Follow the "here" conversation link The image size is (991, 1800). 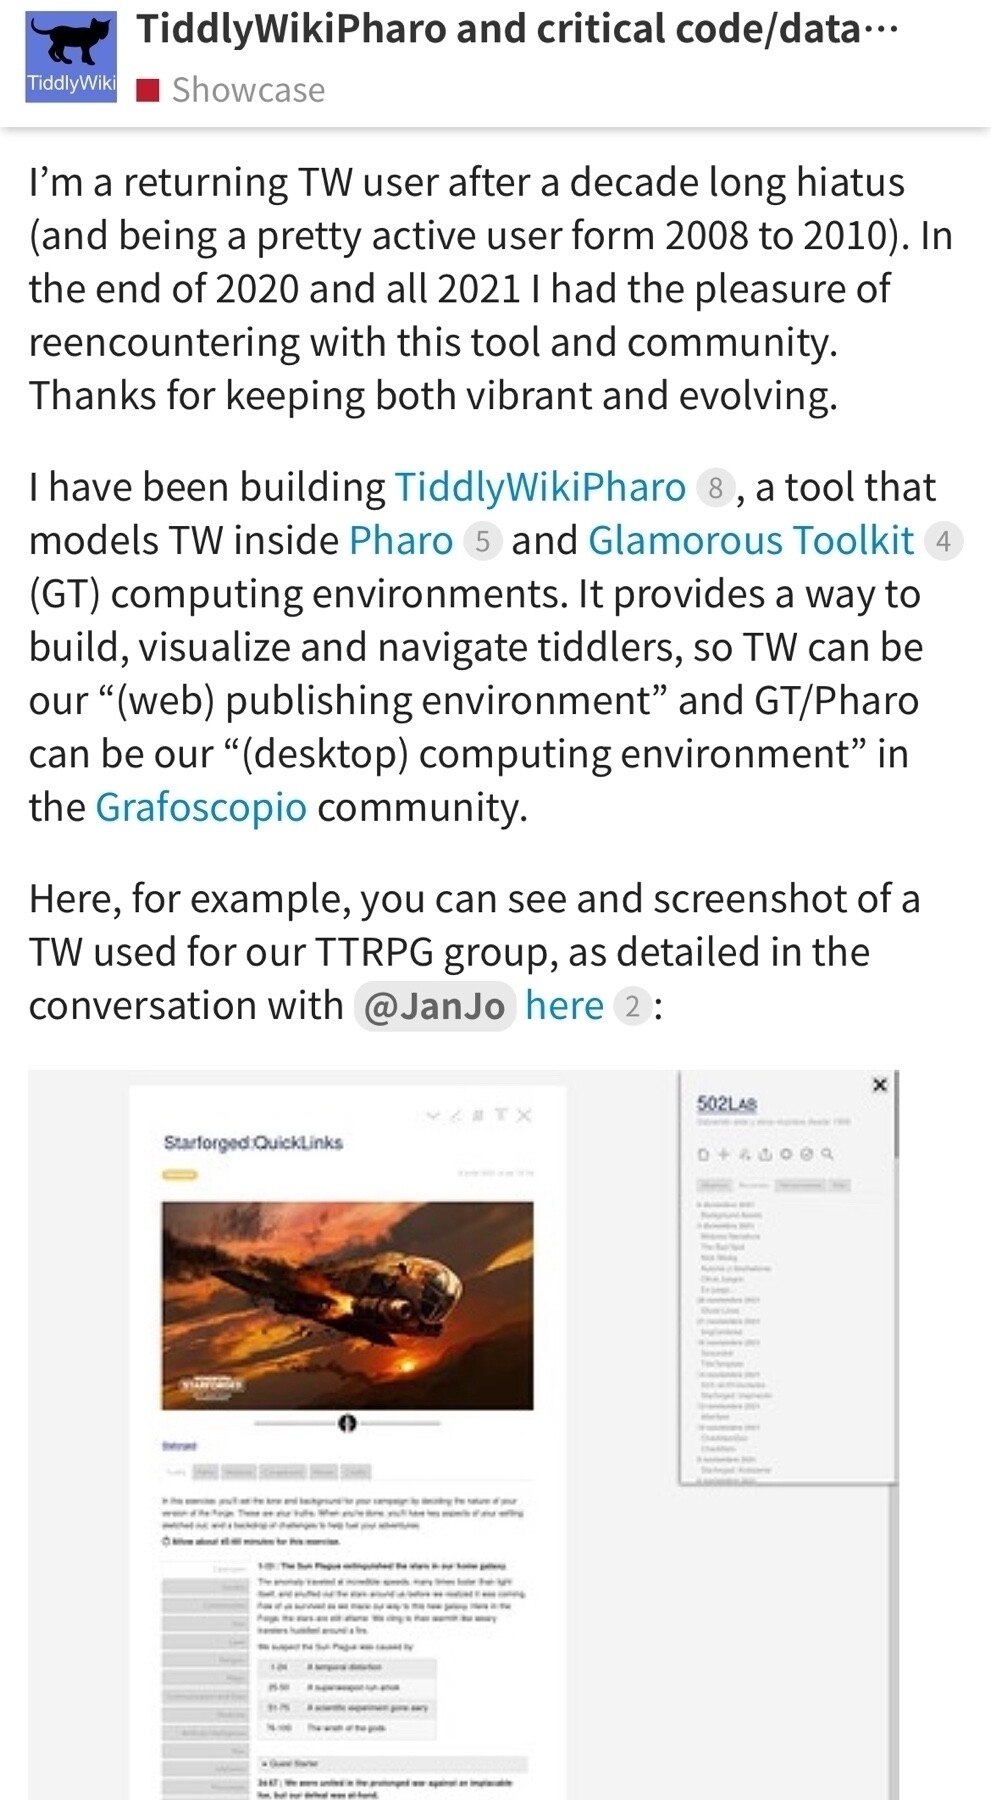564,1005
